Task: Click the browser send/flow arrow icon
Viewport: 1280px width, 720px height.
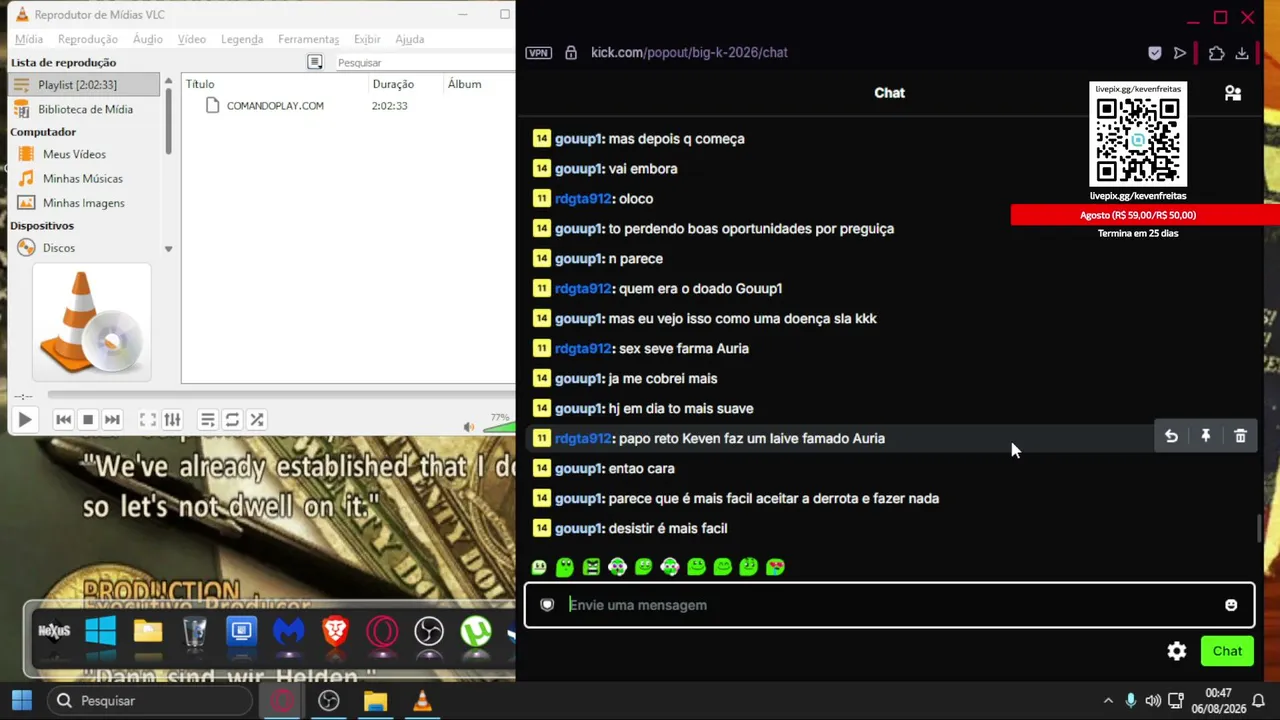Action: point(1180,53)
